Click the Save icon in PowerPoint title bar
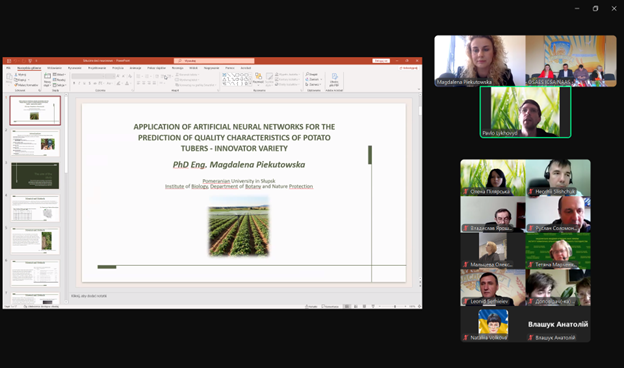 [9, 61]
